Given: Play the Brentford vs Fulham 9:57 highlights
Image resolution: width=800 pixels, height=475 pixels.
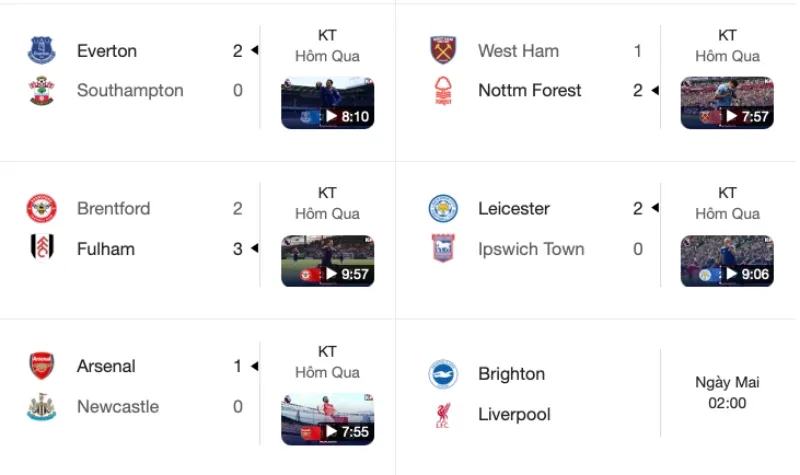Looking at the screenshot, I should (328, 261).
